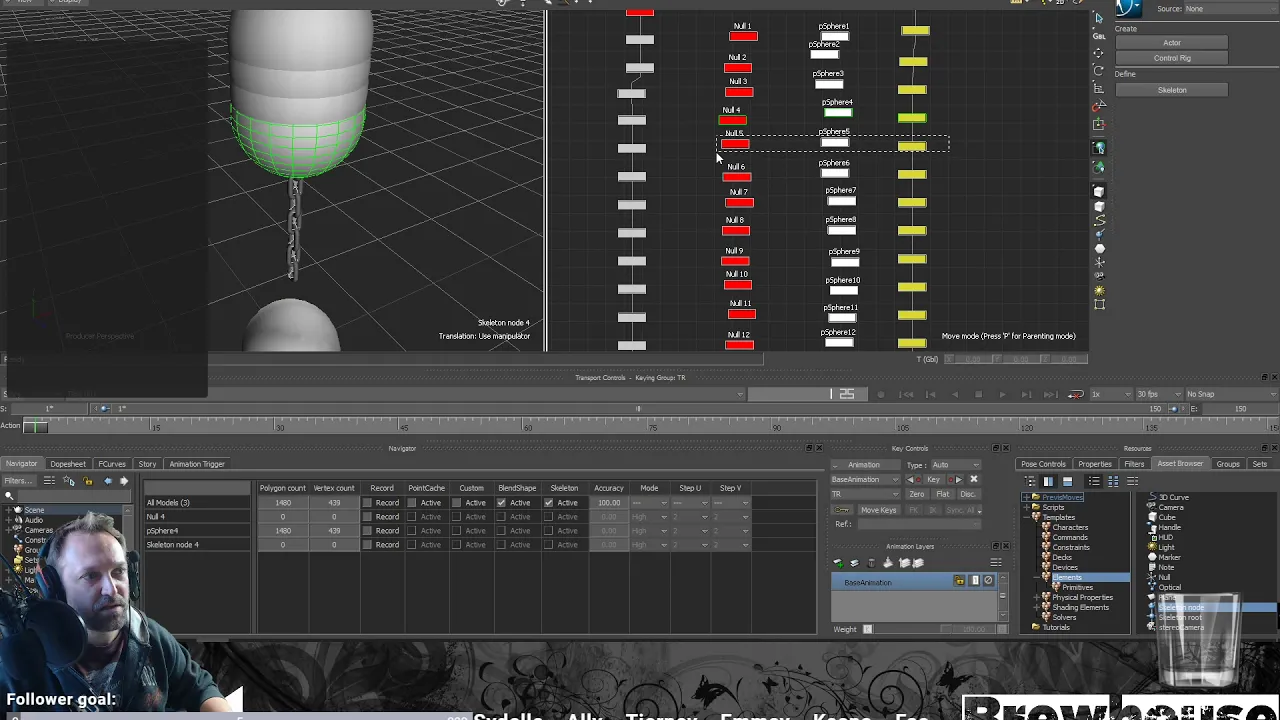Go to start of timeline
The height and width of the screenshot is (720, 1280).
pyautogui.click(x=906, y=394)
